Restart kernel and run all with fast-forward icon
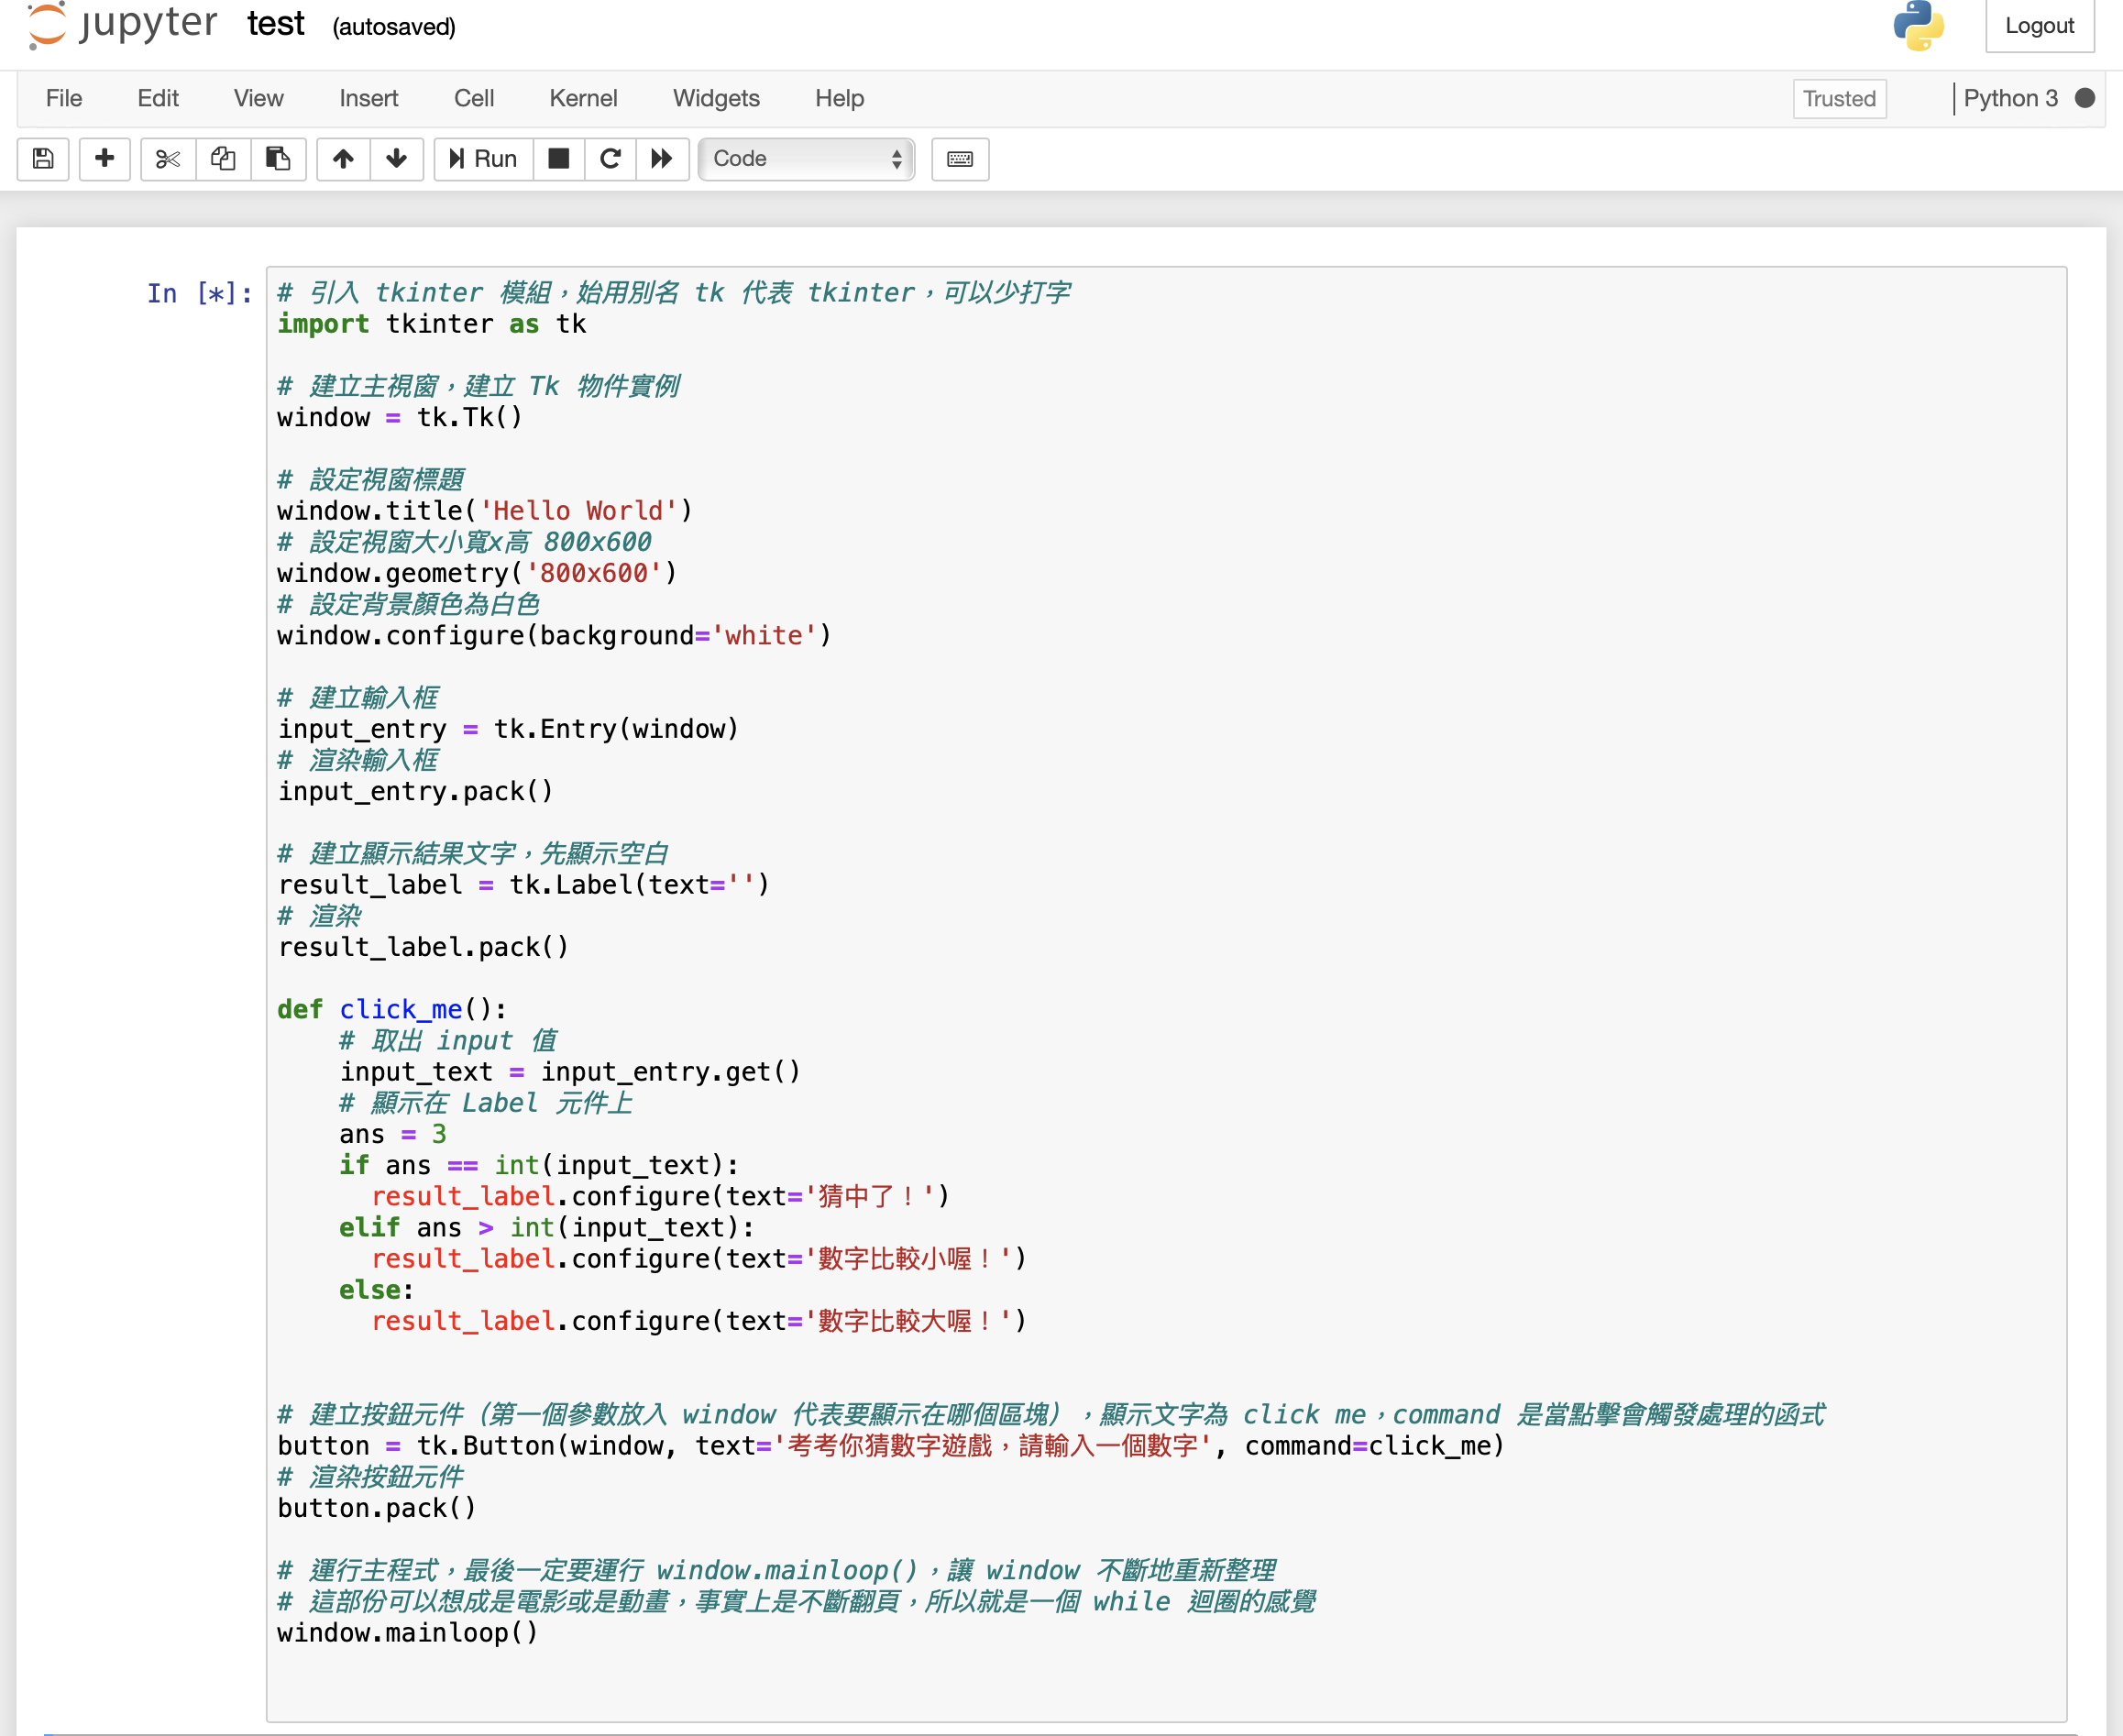Viewport: 2123px width, 1736px height. 662,159
